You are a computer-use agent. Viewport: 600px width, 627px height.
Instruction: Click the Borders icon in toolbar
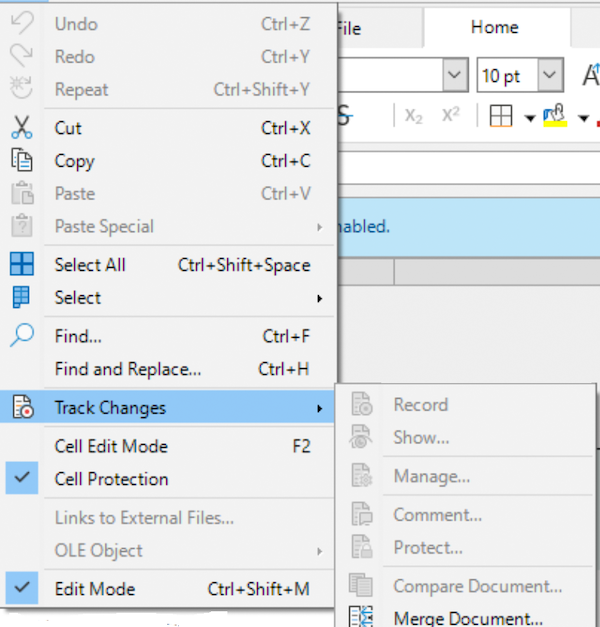[502, 116]
